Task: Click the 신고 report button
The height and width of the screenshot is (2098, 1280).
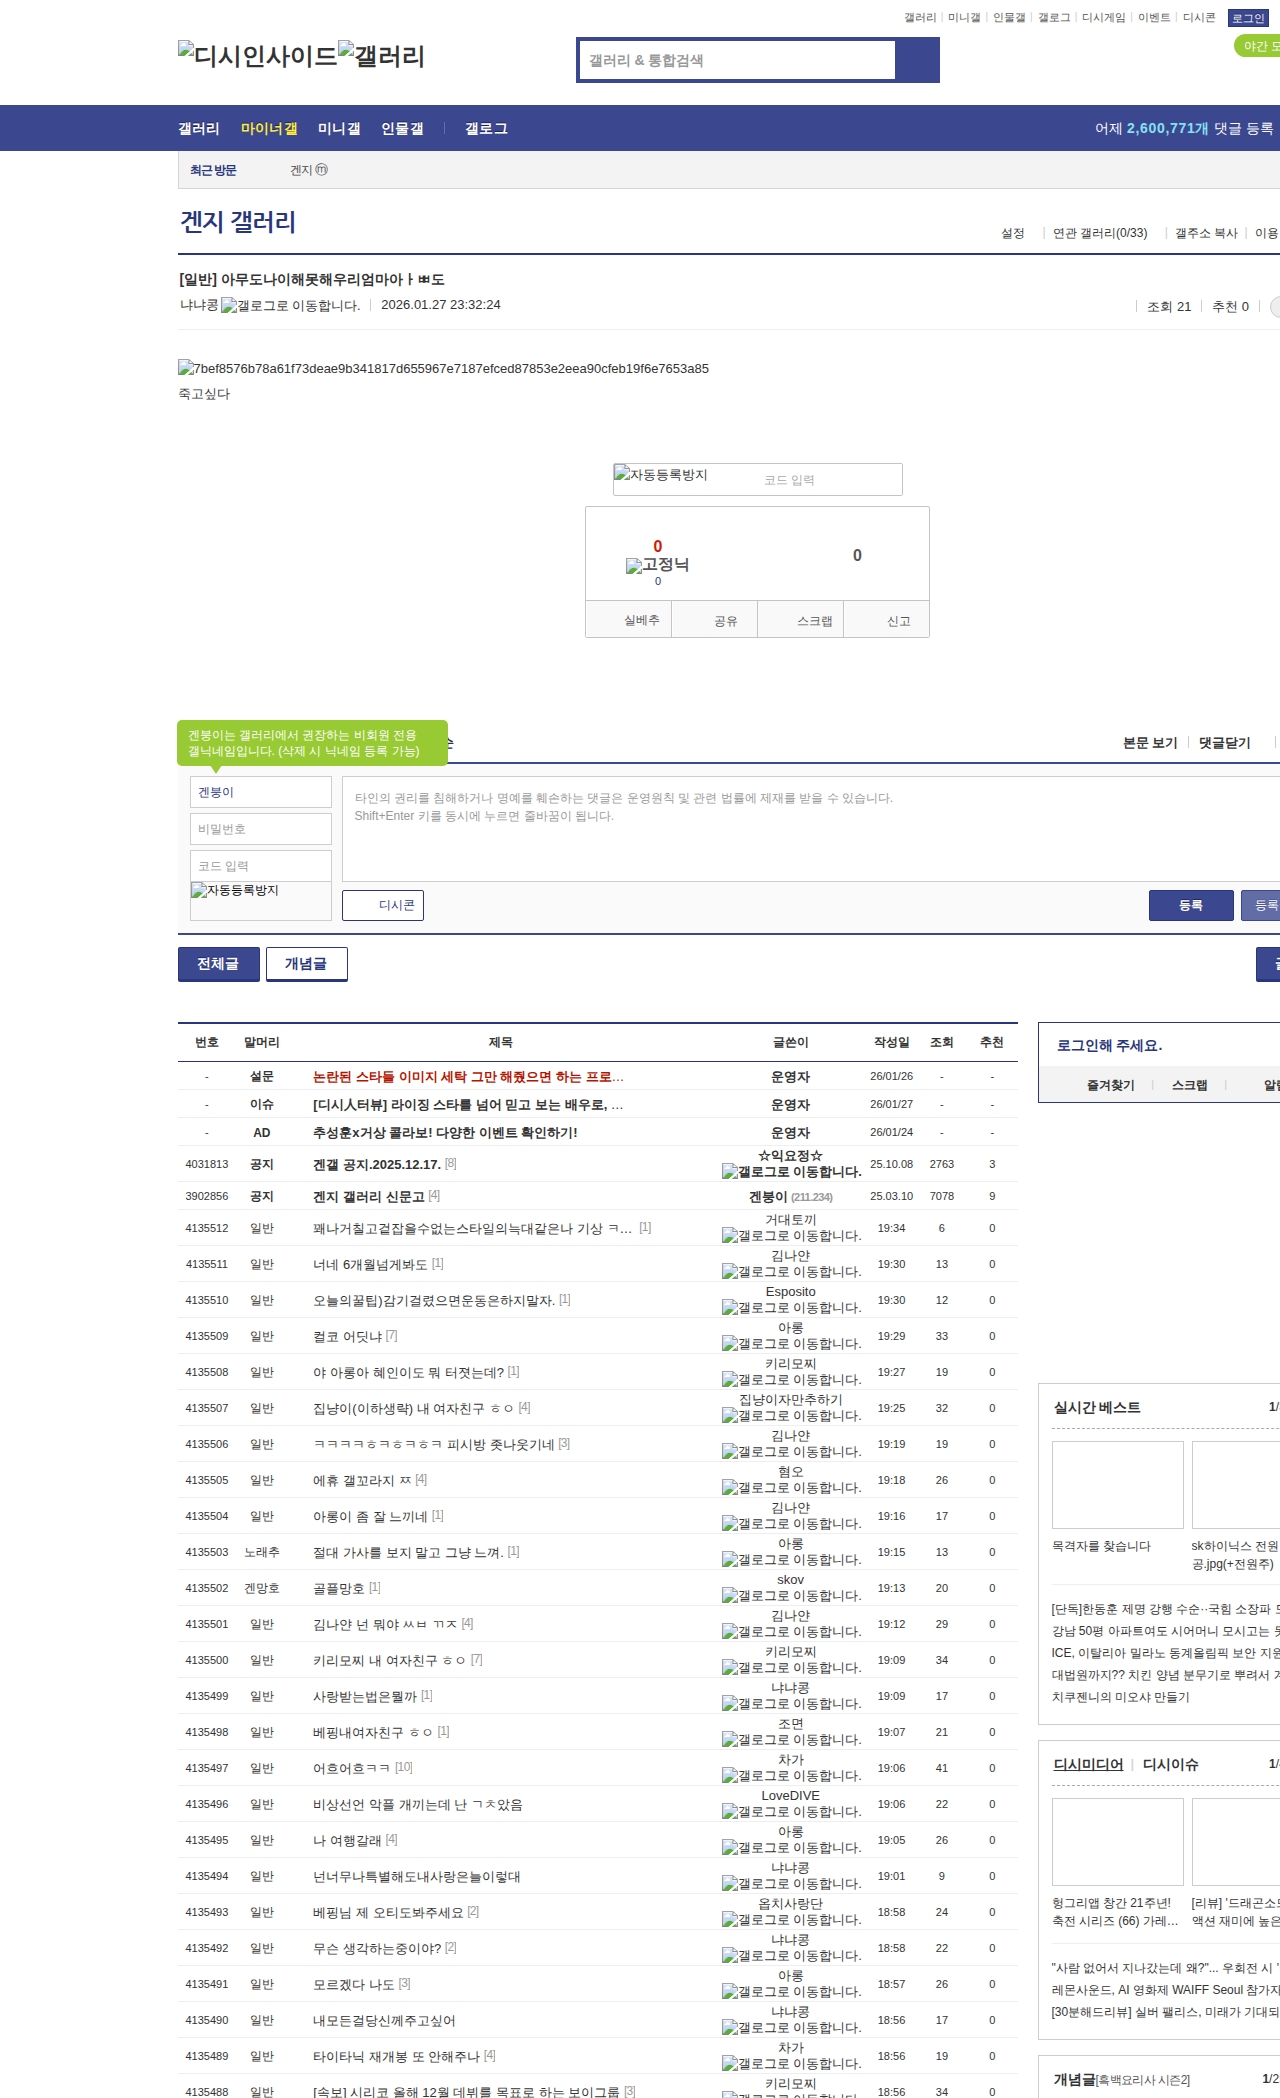Action: pos(898,621)
